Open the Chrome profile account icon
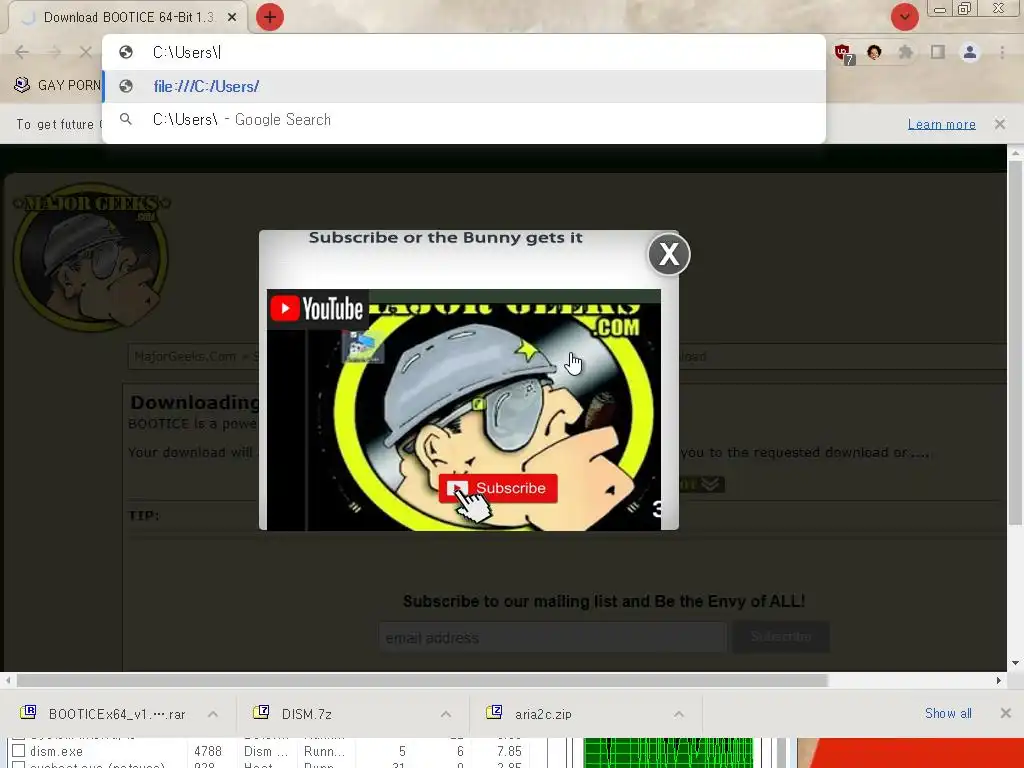This screenshot has height=768, width=1024. (x=970, y=52)
